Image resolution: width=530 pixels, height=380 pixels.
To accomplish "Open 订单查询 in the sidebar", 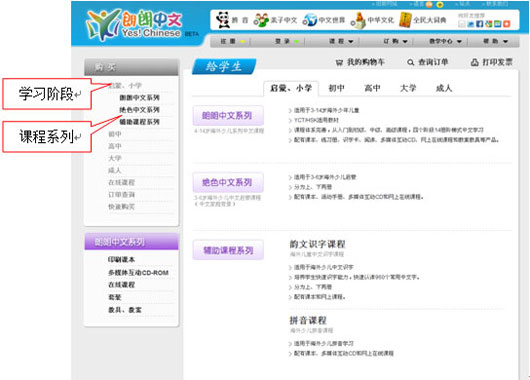I will pos(121,195).
